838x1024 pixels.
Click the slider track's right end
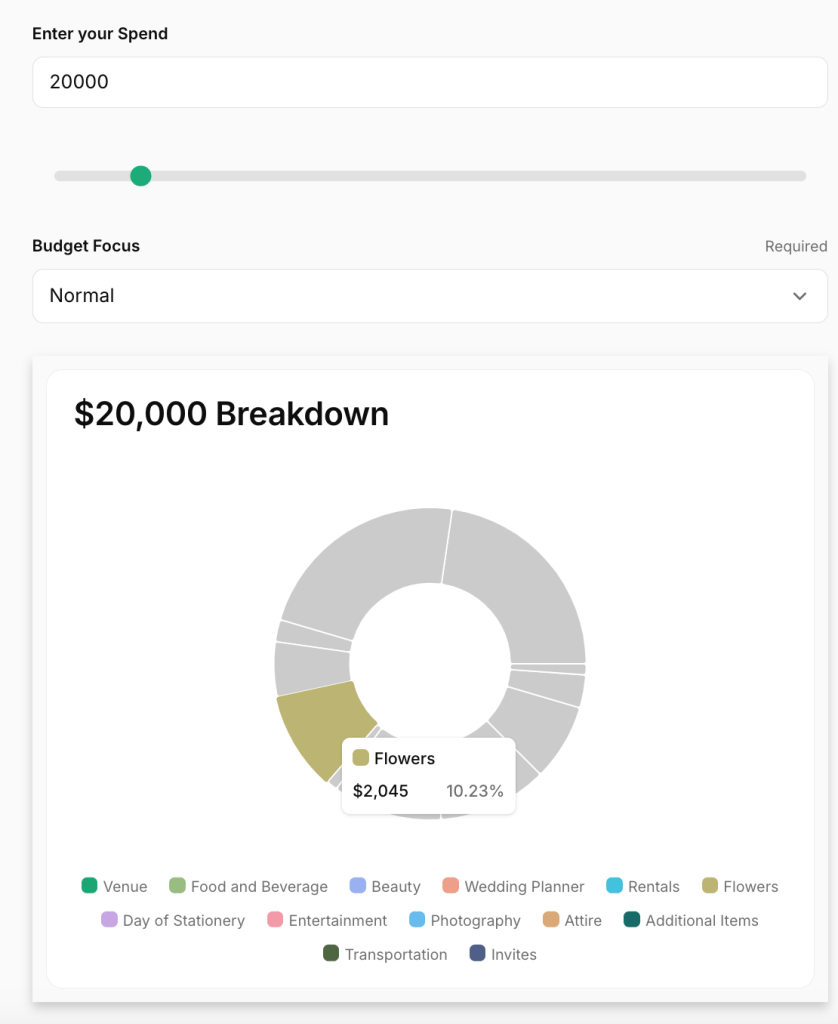tap(800, 176)
